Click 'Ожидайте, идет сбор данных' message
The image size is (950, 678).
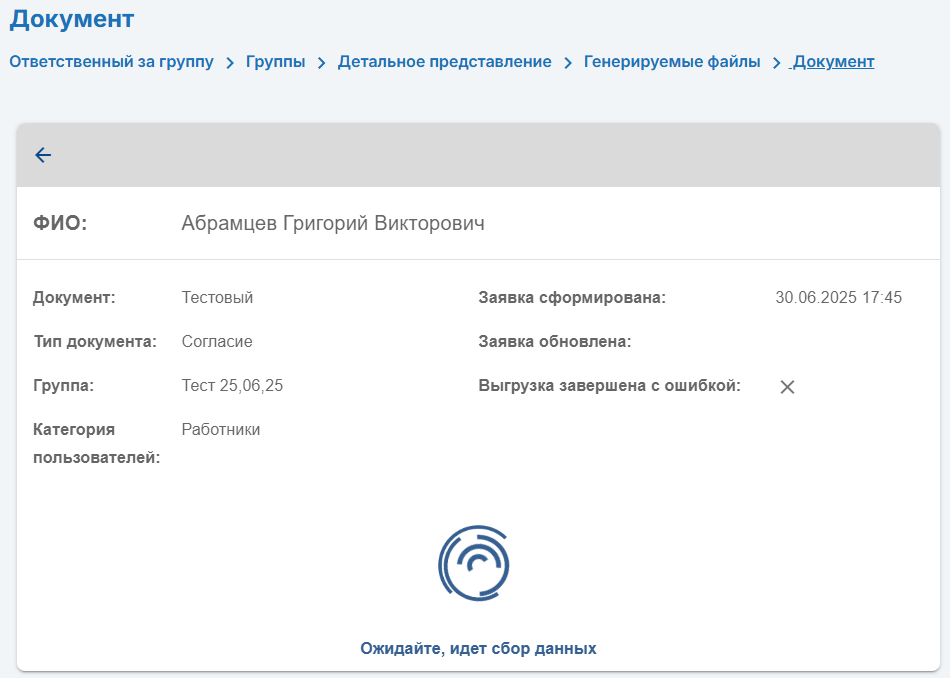coord(478,648)
